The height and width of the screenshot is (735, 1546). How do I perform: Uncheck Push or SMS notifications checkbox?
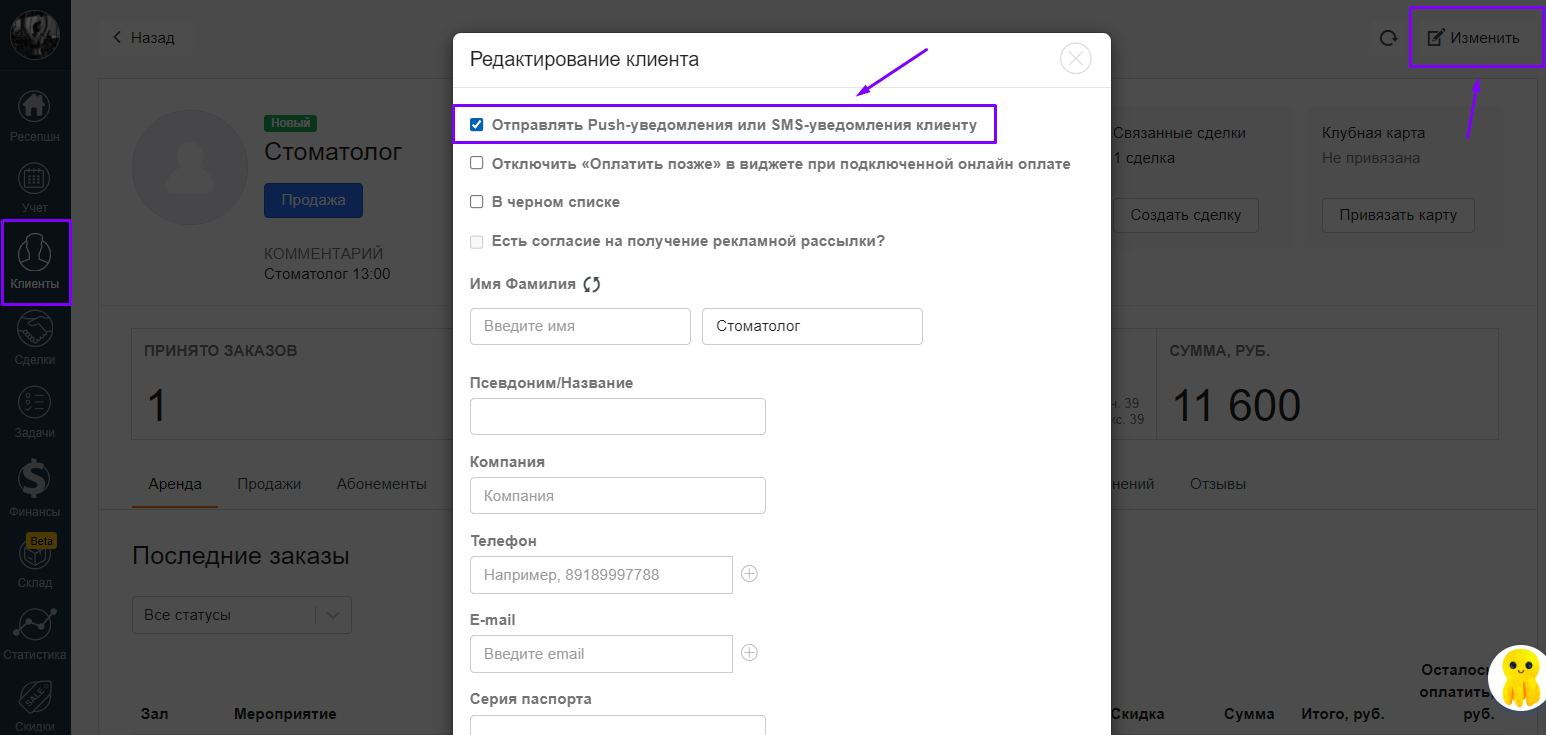point(477,125)
